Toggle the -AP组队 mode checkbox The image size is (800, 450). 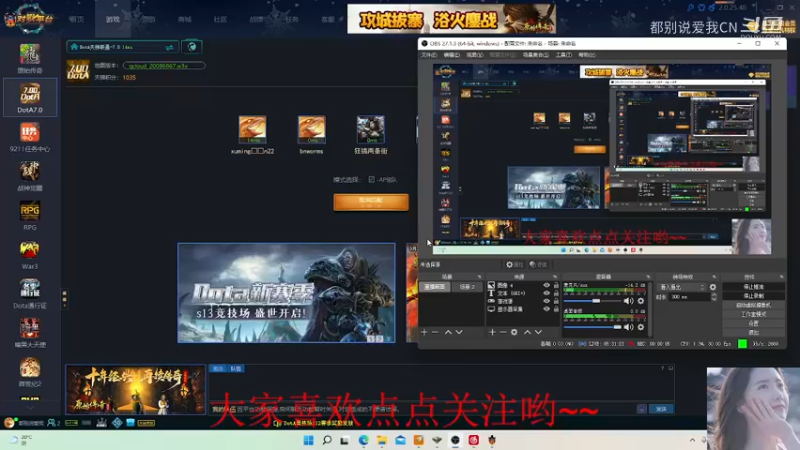(x=371, y=180)
